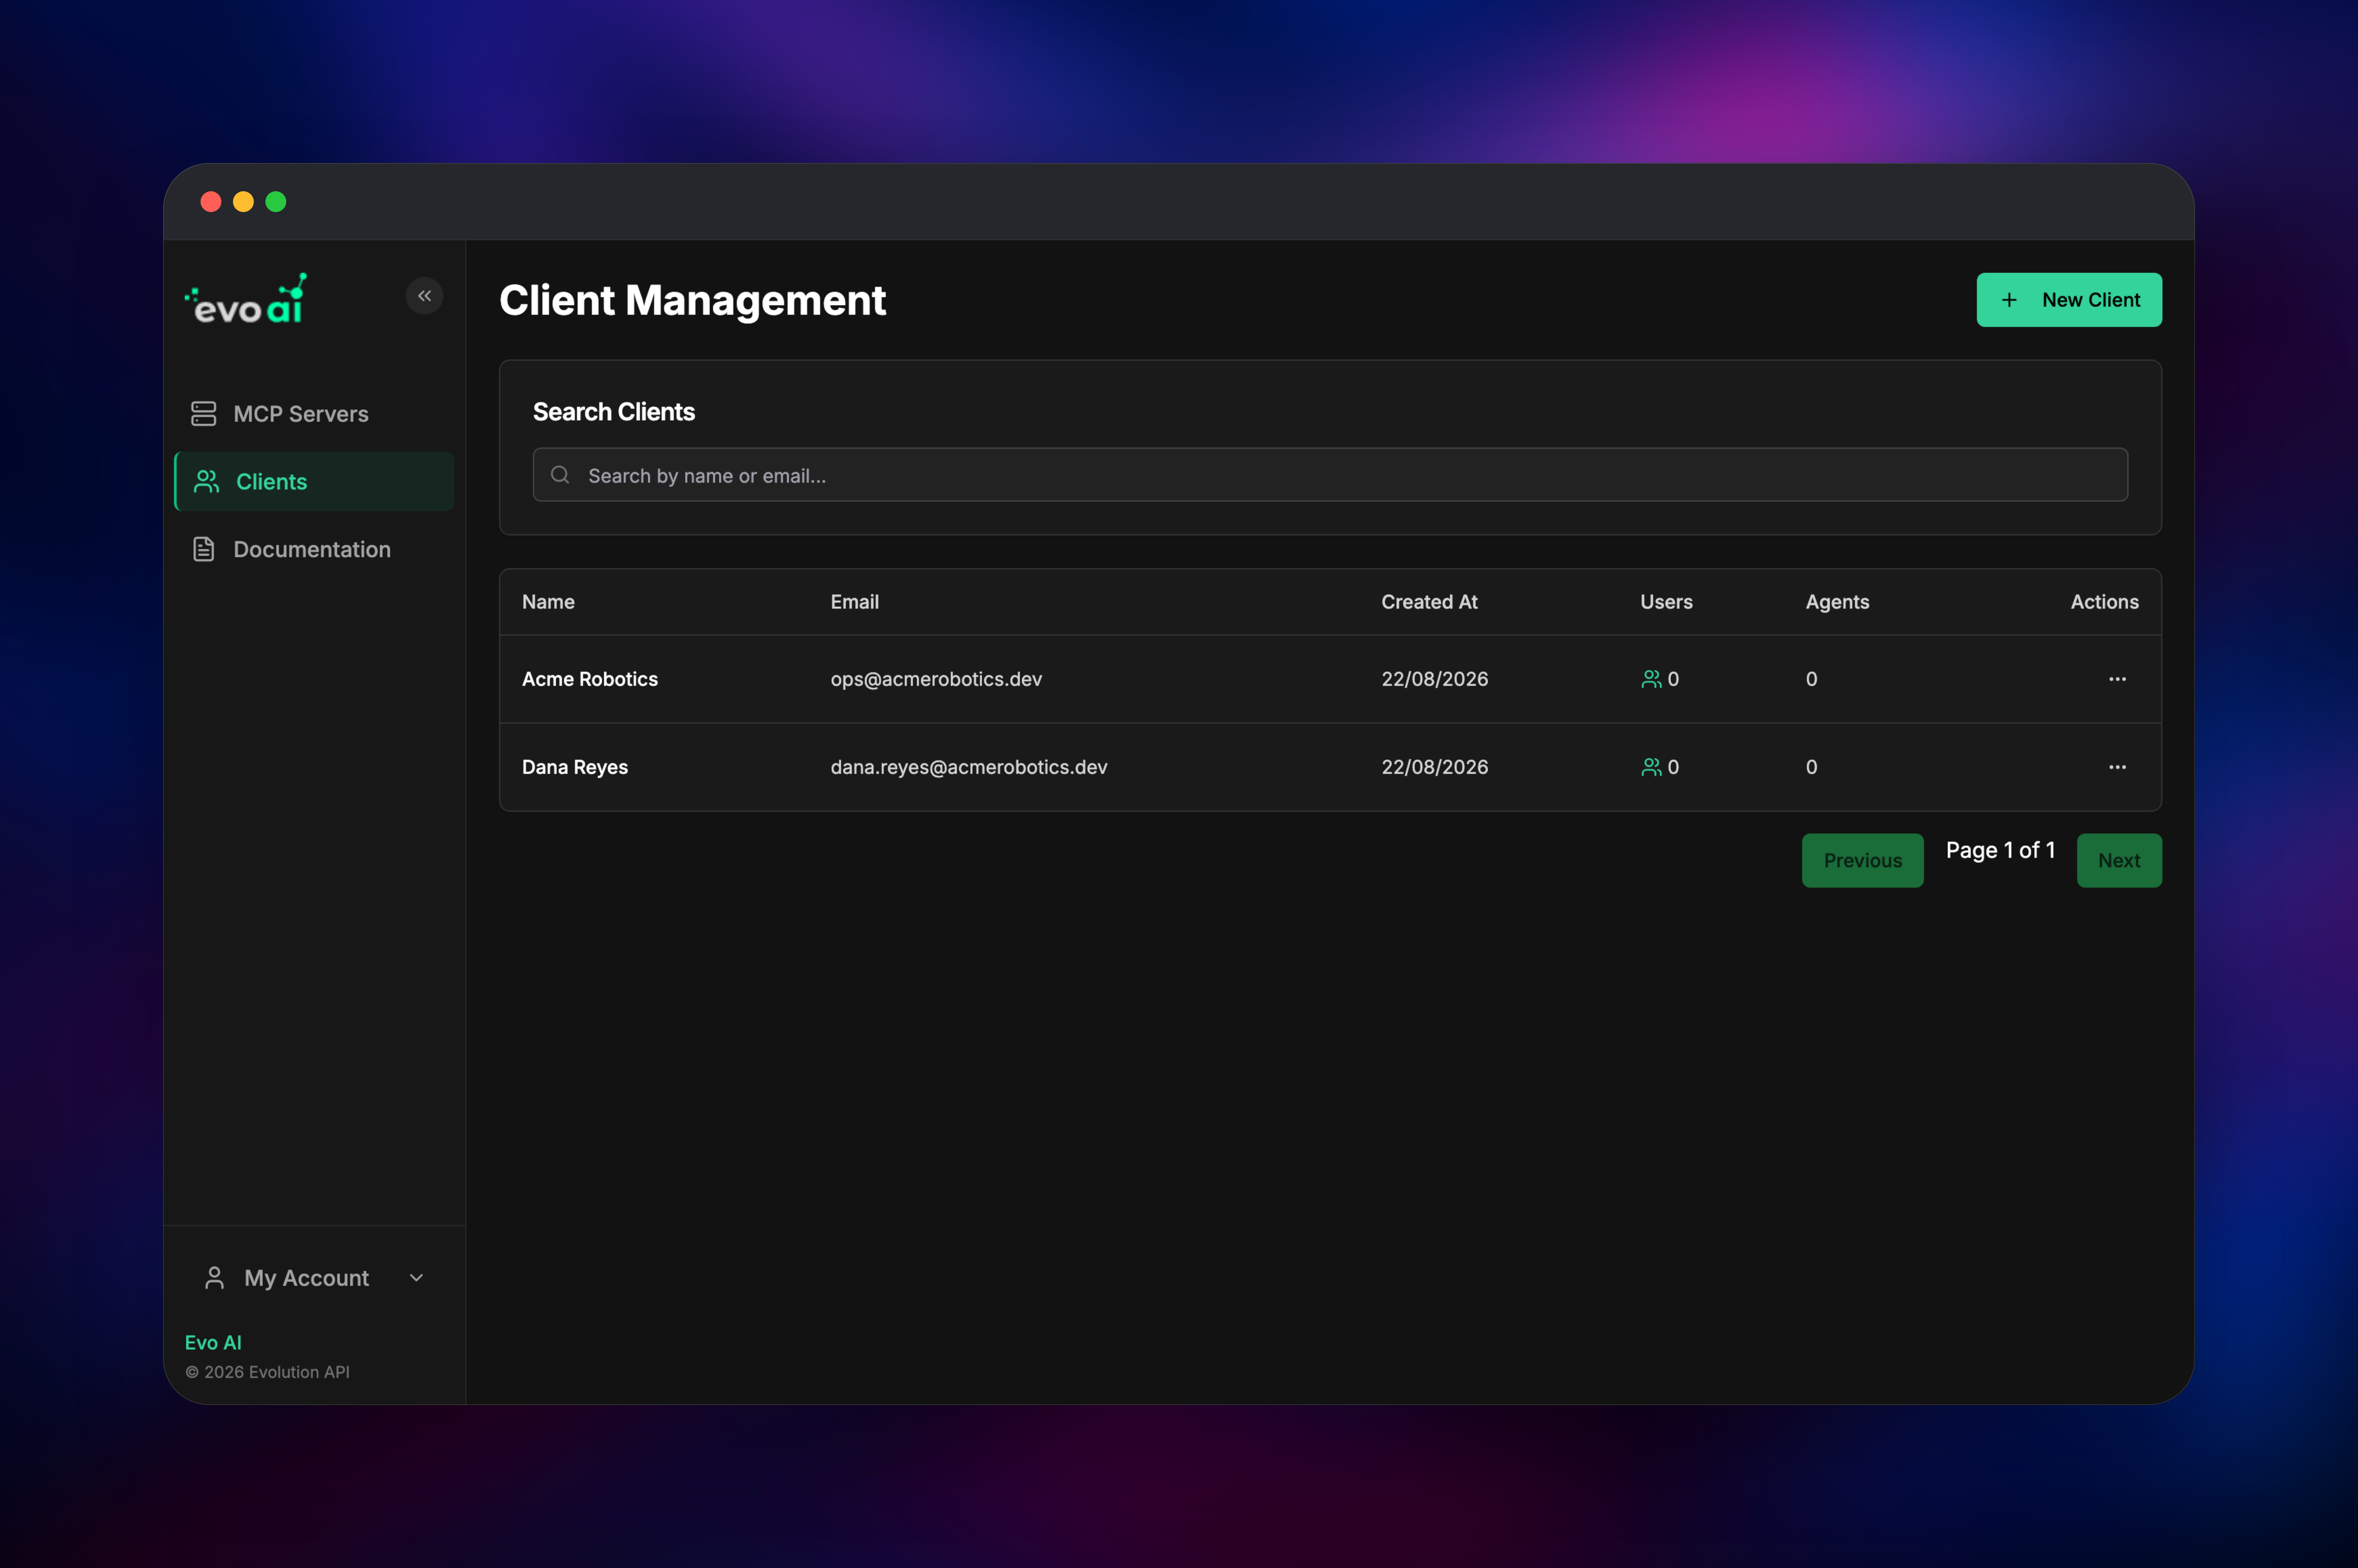Screen dimensions: 2358x1568
Task: Open My Account menu
Action: 314,1278
